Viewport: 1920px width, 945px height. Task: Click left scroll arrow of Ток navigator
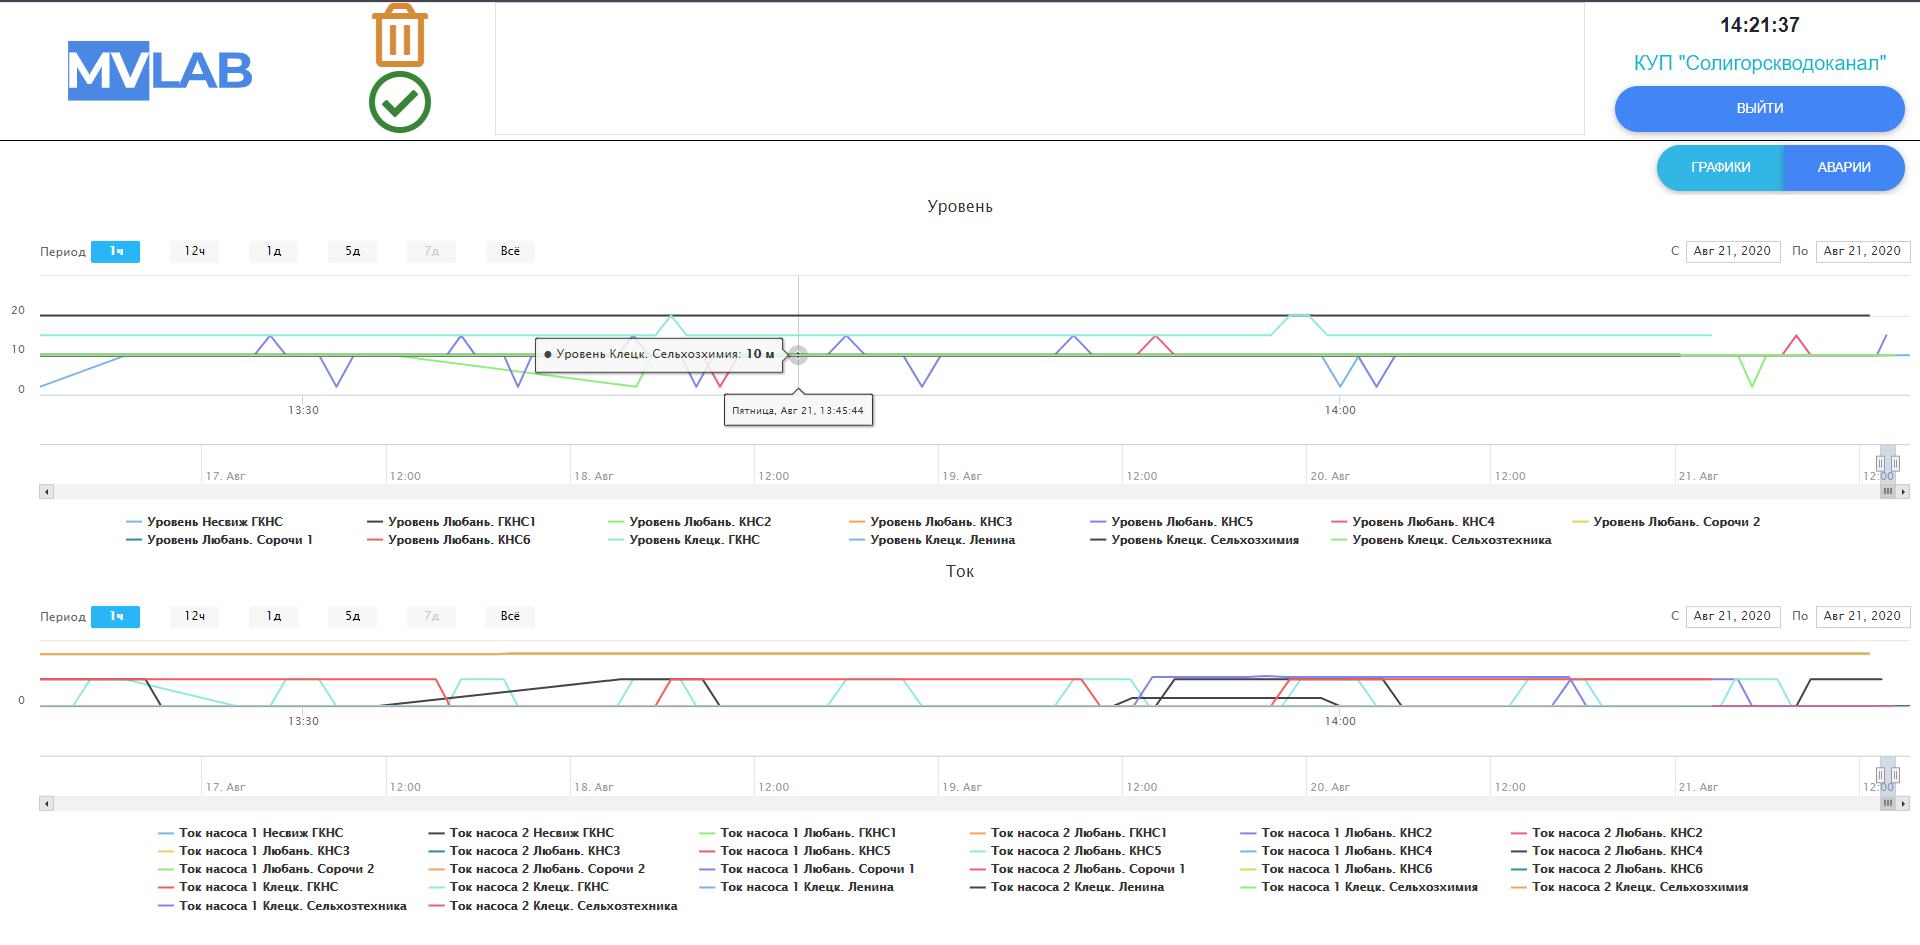46,803
